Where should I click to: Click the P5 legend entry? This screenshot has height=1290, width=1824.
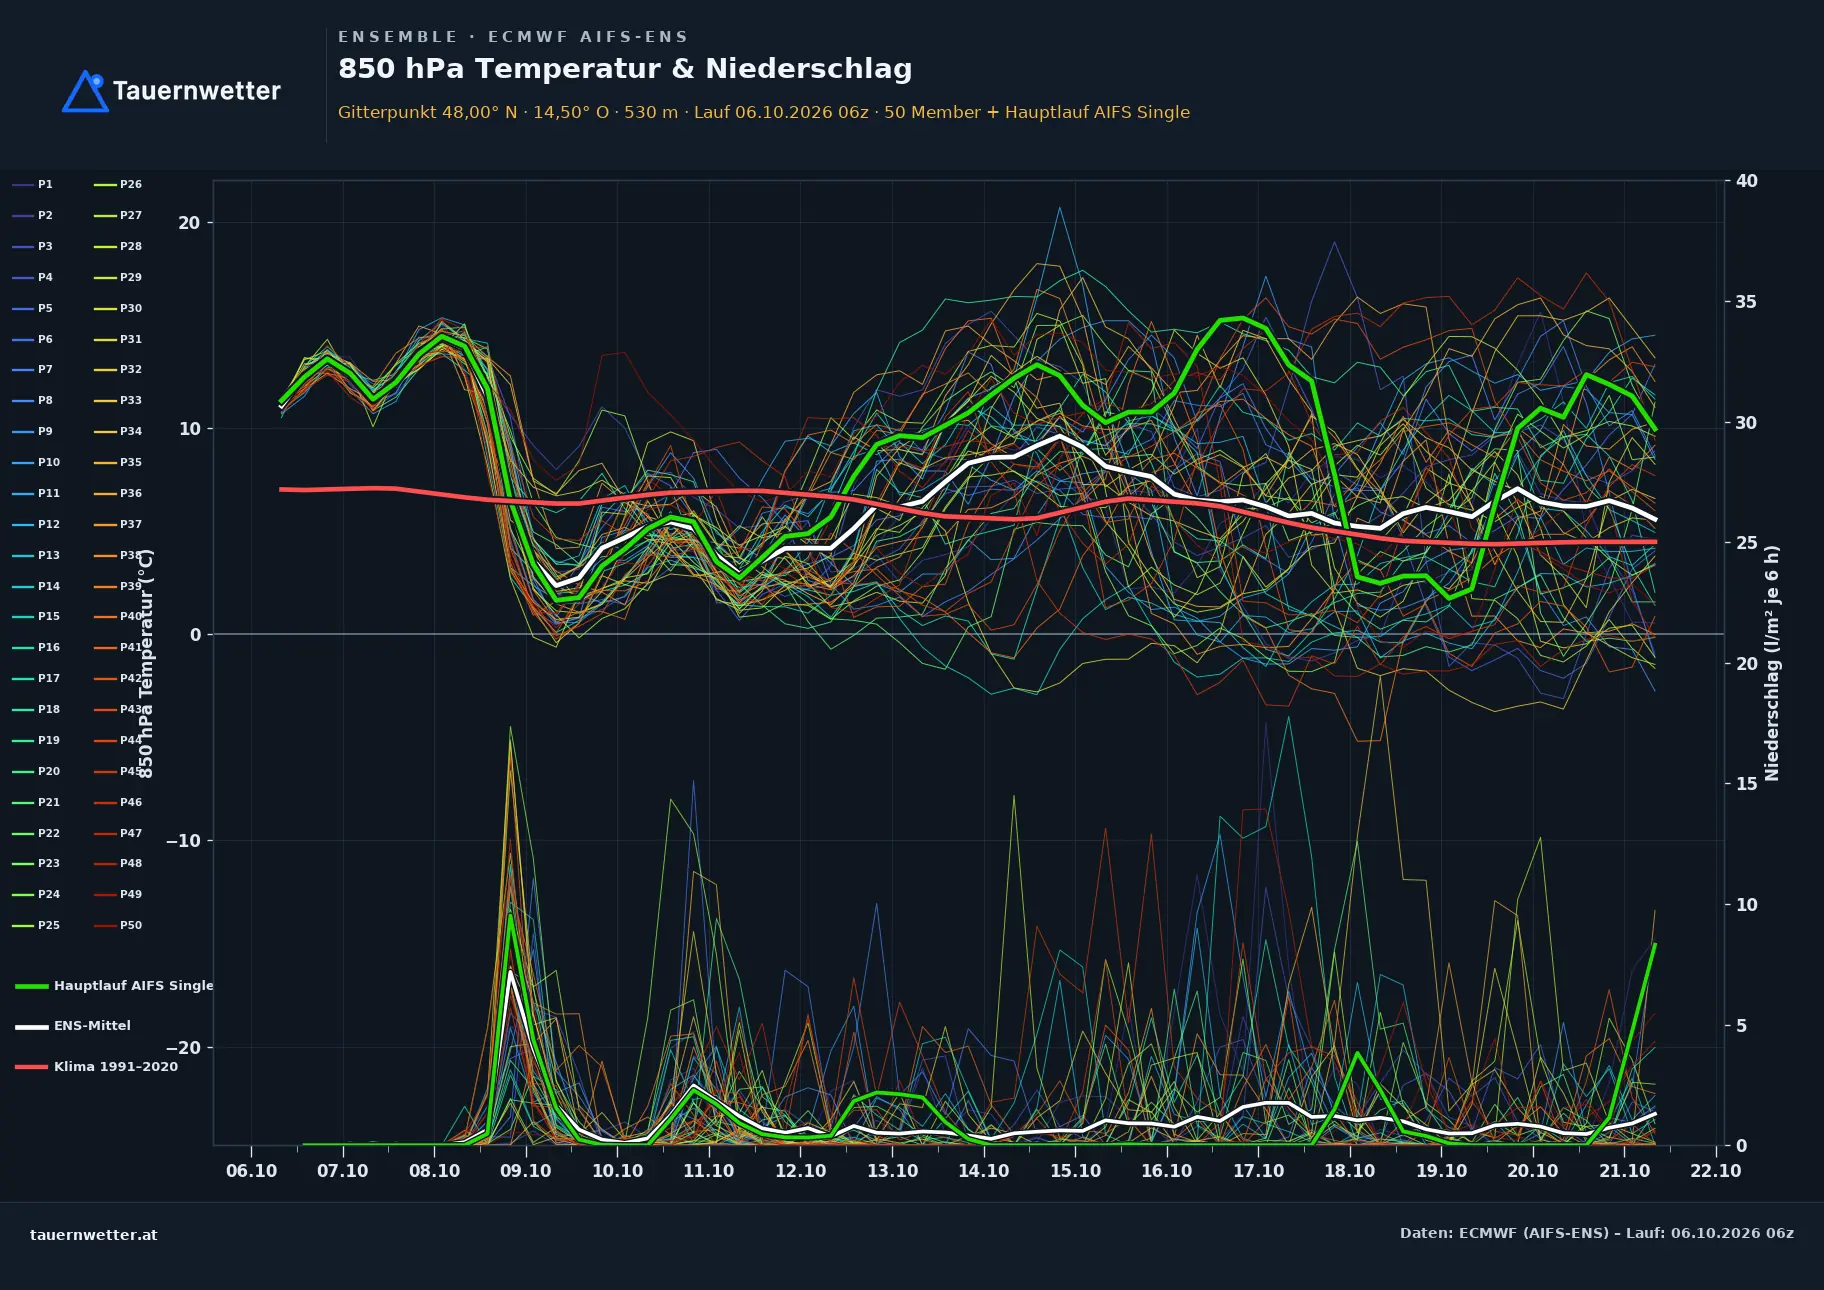(x=33, y=309)
